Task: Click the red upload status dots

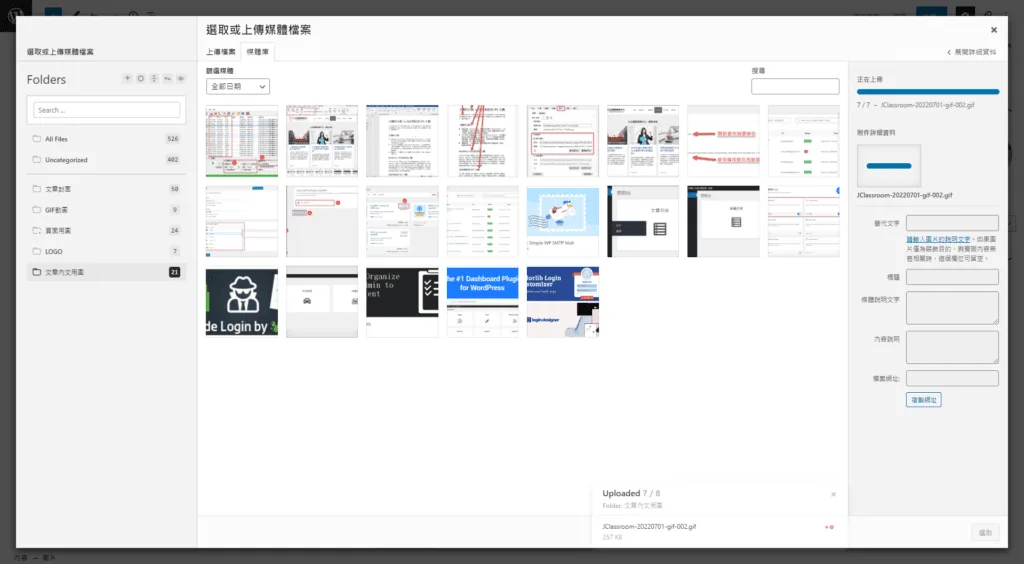Action: [829, 527]
